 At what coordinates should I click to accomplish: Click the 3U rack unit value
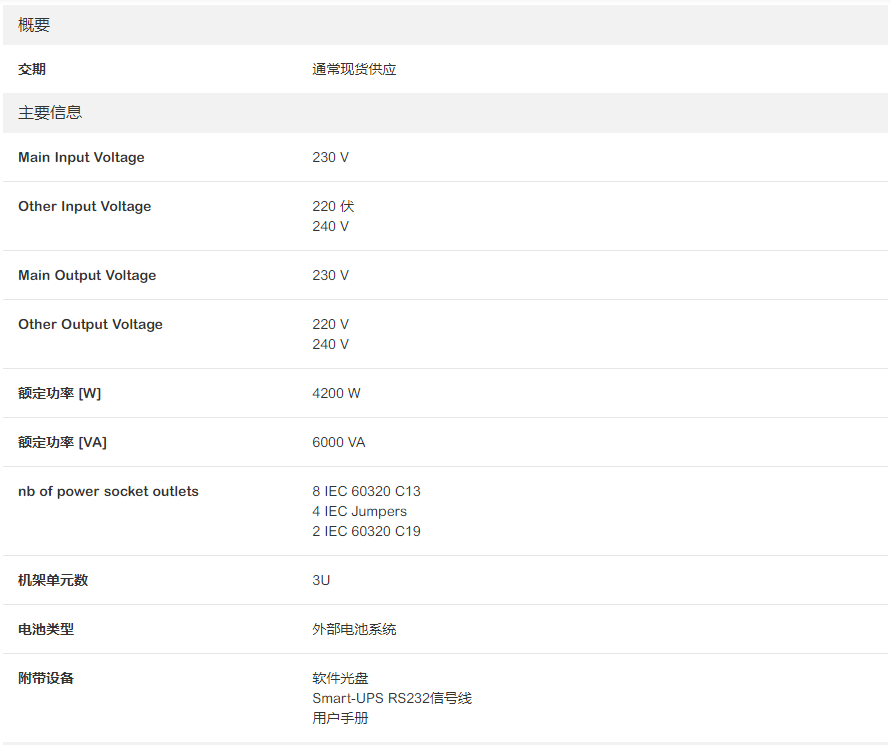point(321,580)
